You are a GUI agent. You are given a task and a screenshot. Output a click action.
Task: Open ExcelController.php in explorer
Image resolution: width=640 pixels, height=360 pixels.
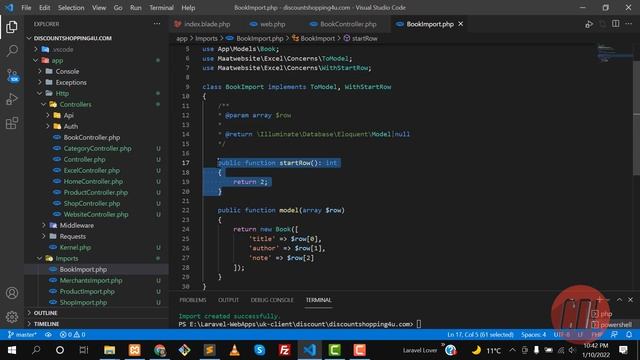(91, 171)
